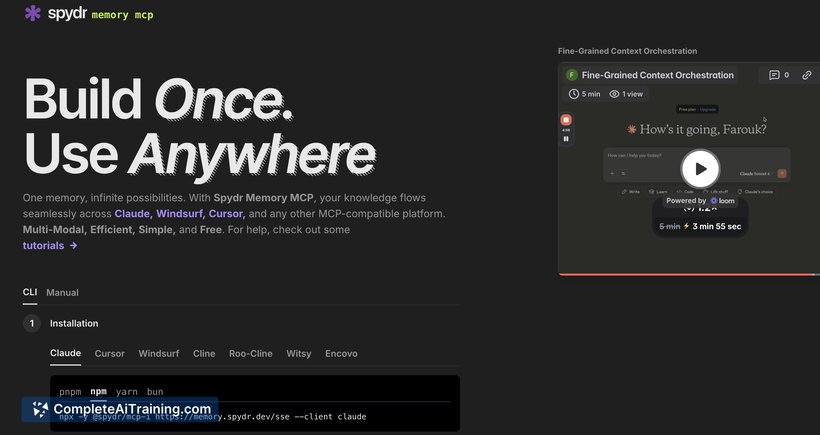The height and width of the screenshot is (435, 820).
Task: Switch to the CLI tab
Action: click(x=30, y=292)
